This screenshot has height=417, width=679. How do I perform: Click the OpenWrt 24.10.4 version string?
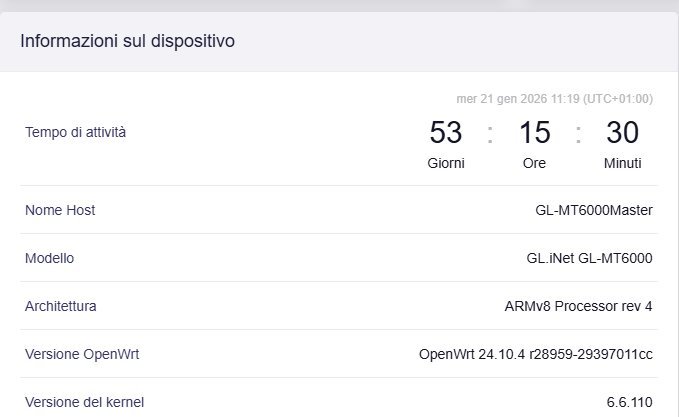pyautogui.click(x=535, y=354)
